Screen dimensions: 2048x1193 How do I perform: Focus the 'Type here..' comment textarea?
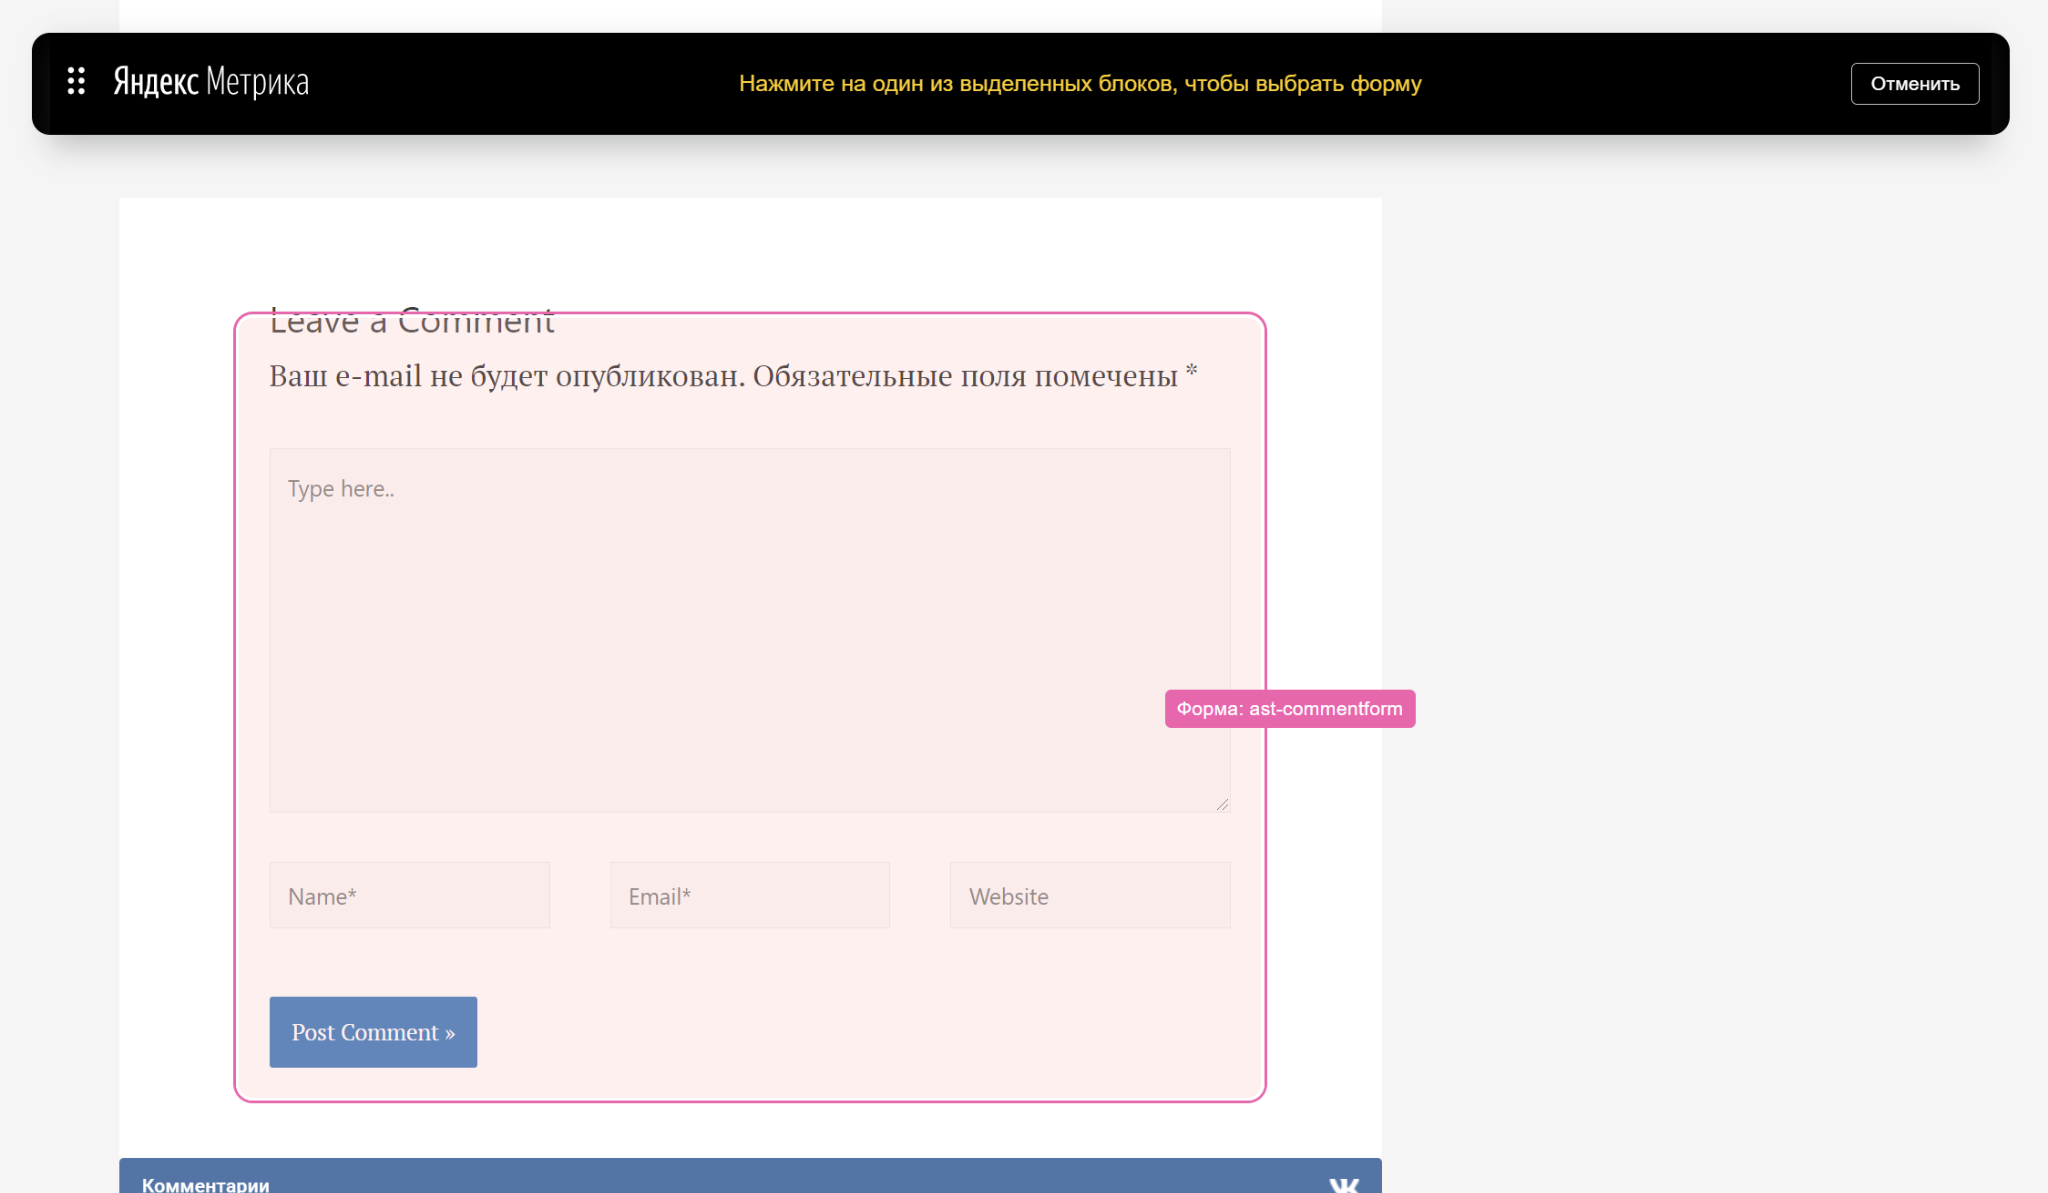[x=749, y=630]
